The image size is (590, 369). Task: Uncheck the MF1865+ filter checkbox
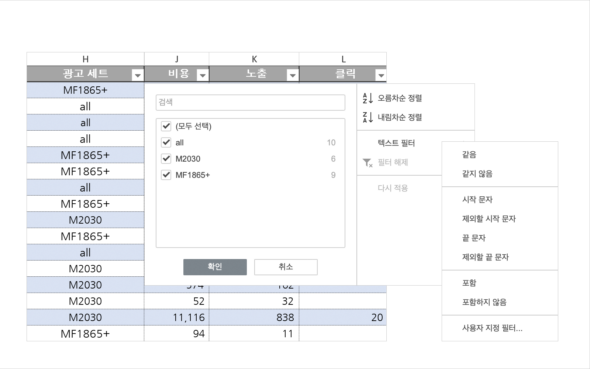pyautogui.click(x=166, y=175)
